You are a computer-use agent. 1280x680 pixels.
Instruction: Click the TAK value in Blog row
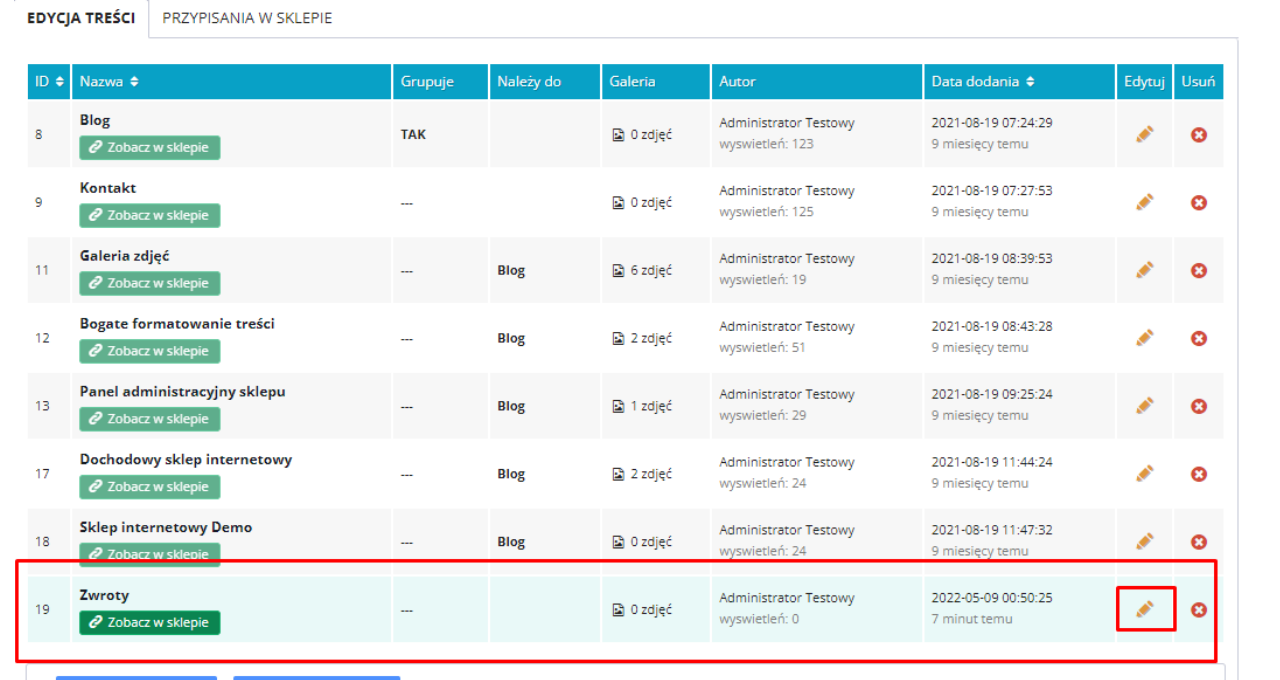click(x=413, y=134)
